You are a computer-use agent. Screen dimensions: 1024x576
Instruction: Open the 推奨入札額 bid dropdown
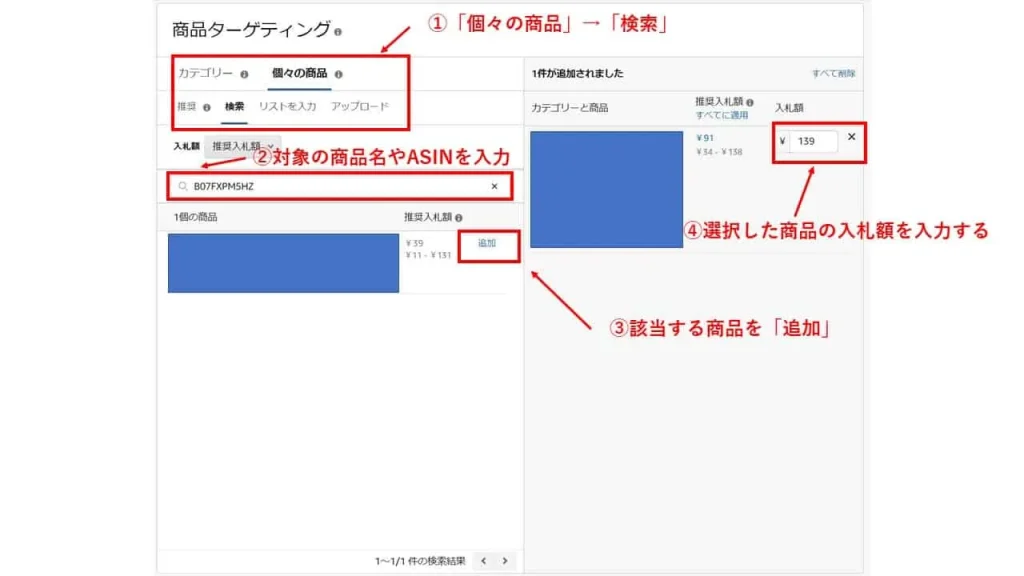pos(242,146)
